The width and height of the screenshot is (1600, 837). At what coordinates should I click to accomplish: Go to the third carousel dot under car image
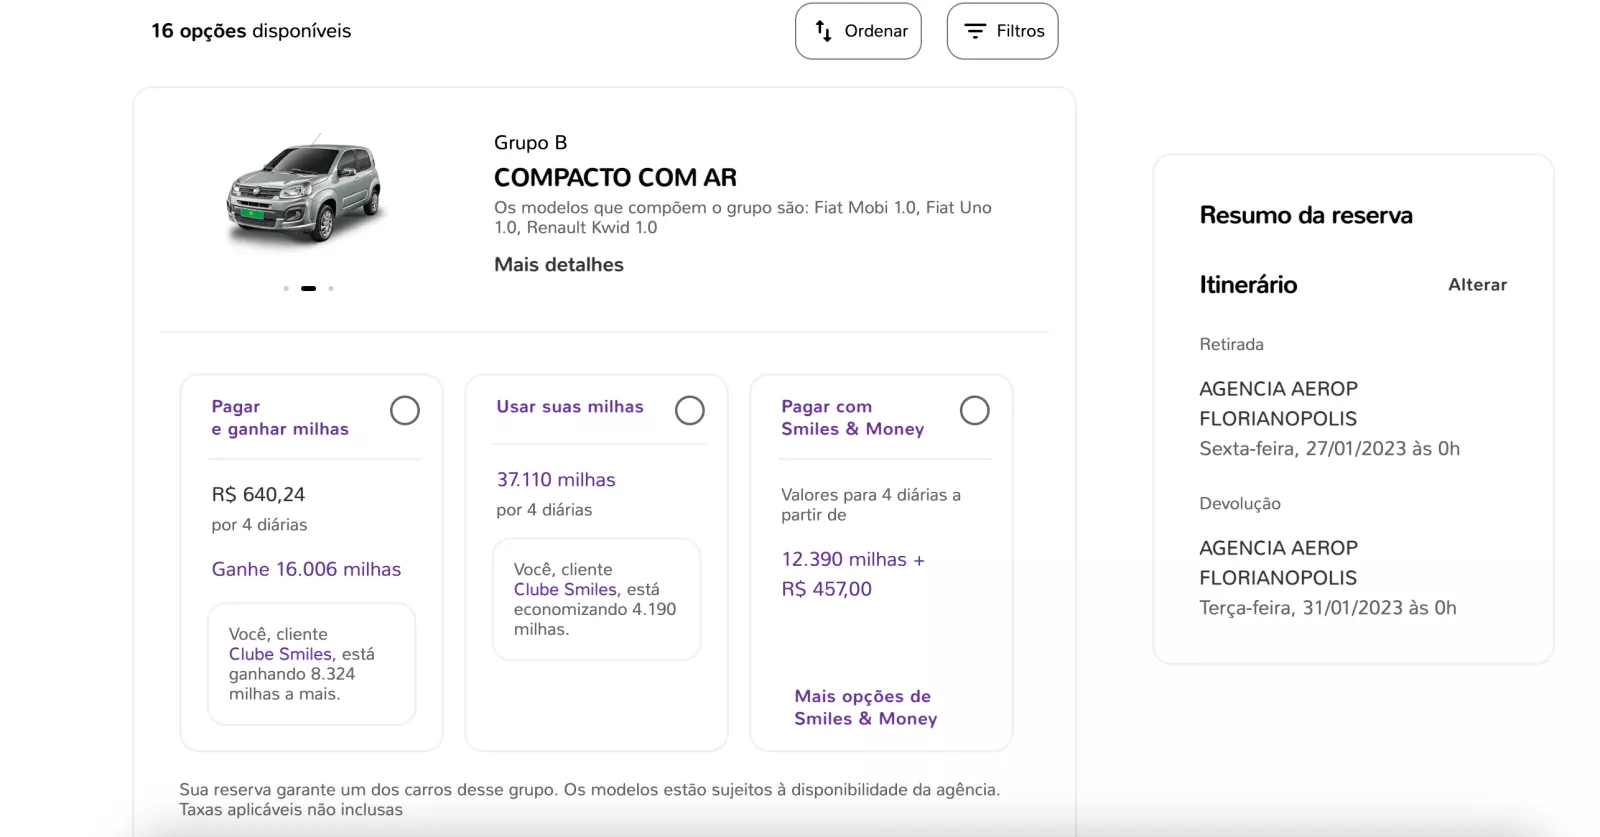click(x=331, y=288)
